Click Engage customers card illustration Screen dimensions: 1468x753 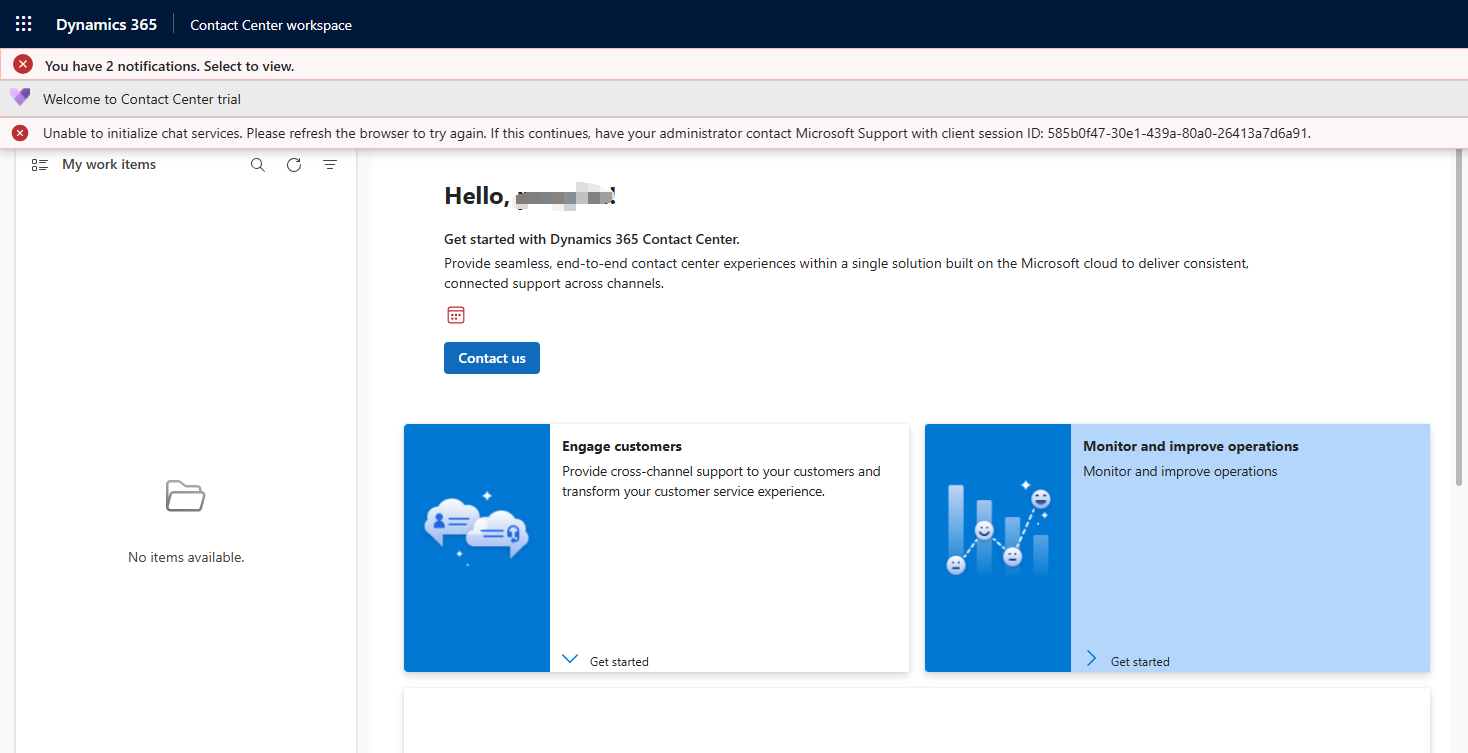[477, 548]
